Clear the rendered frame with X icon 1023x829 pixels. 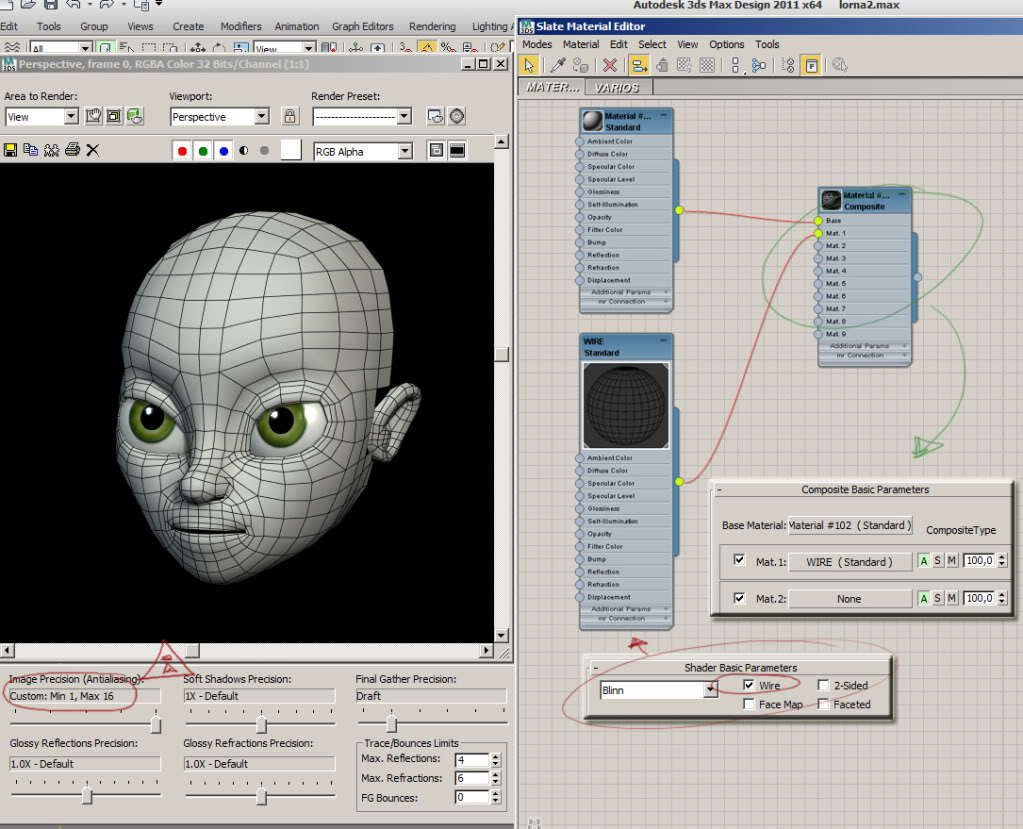(x=93, y=150)
